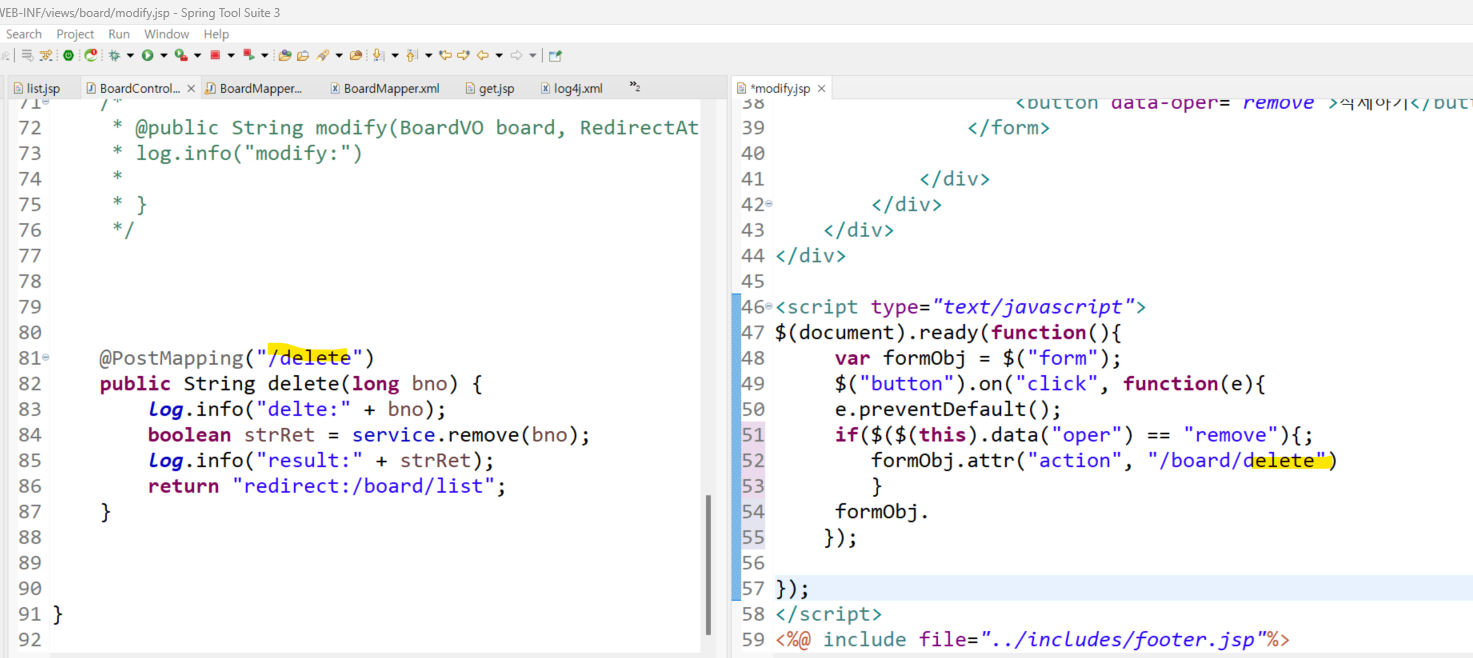Screen dimensions: 1473x658
Task: Click the Previous Annotation up-arrow icon
Action: tap(411, 55)
